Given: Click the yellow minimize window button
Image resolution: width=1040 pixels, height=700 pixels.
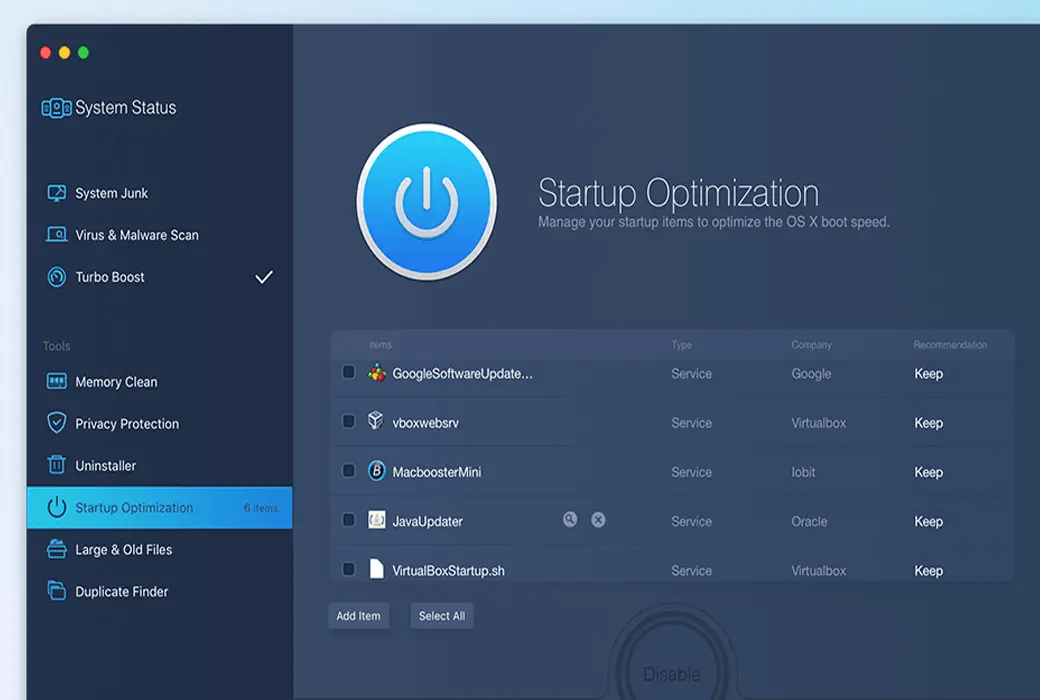Looking at the screenshot, I should (64, 52).
